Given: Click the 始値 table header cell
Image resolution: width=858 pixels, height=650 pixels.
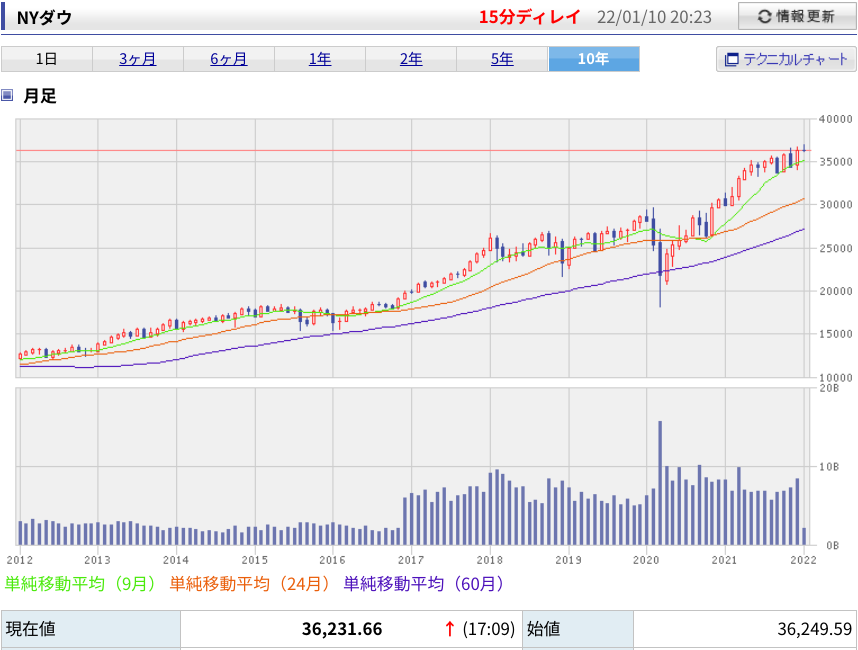Looking at the screenshot, I should (578, 629).
